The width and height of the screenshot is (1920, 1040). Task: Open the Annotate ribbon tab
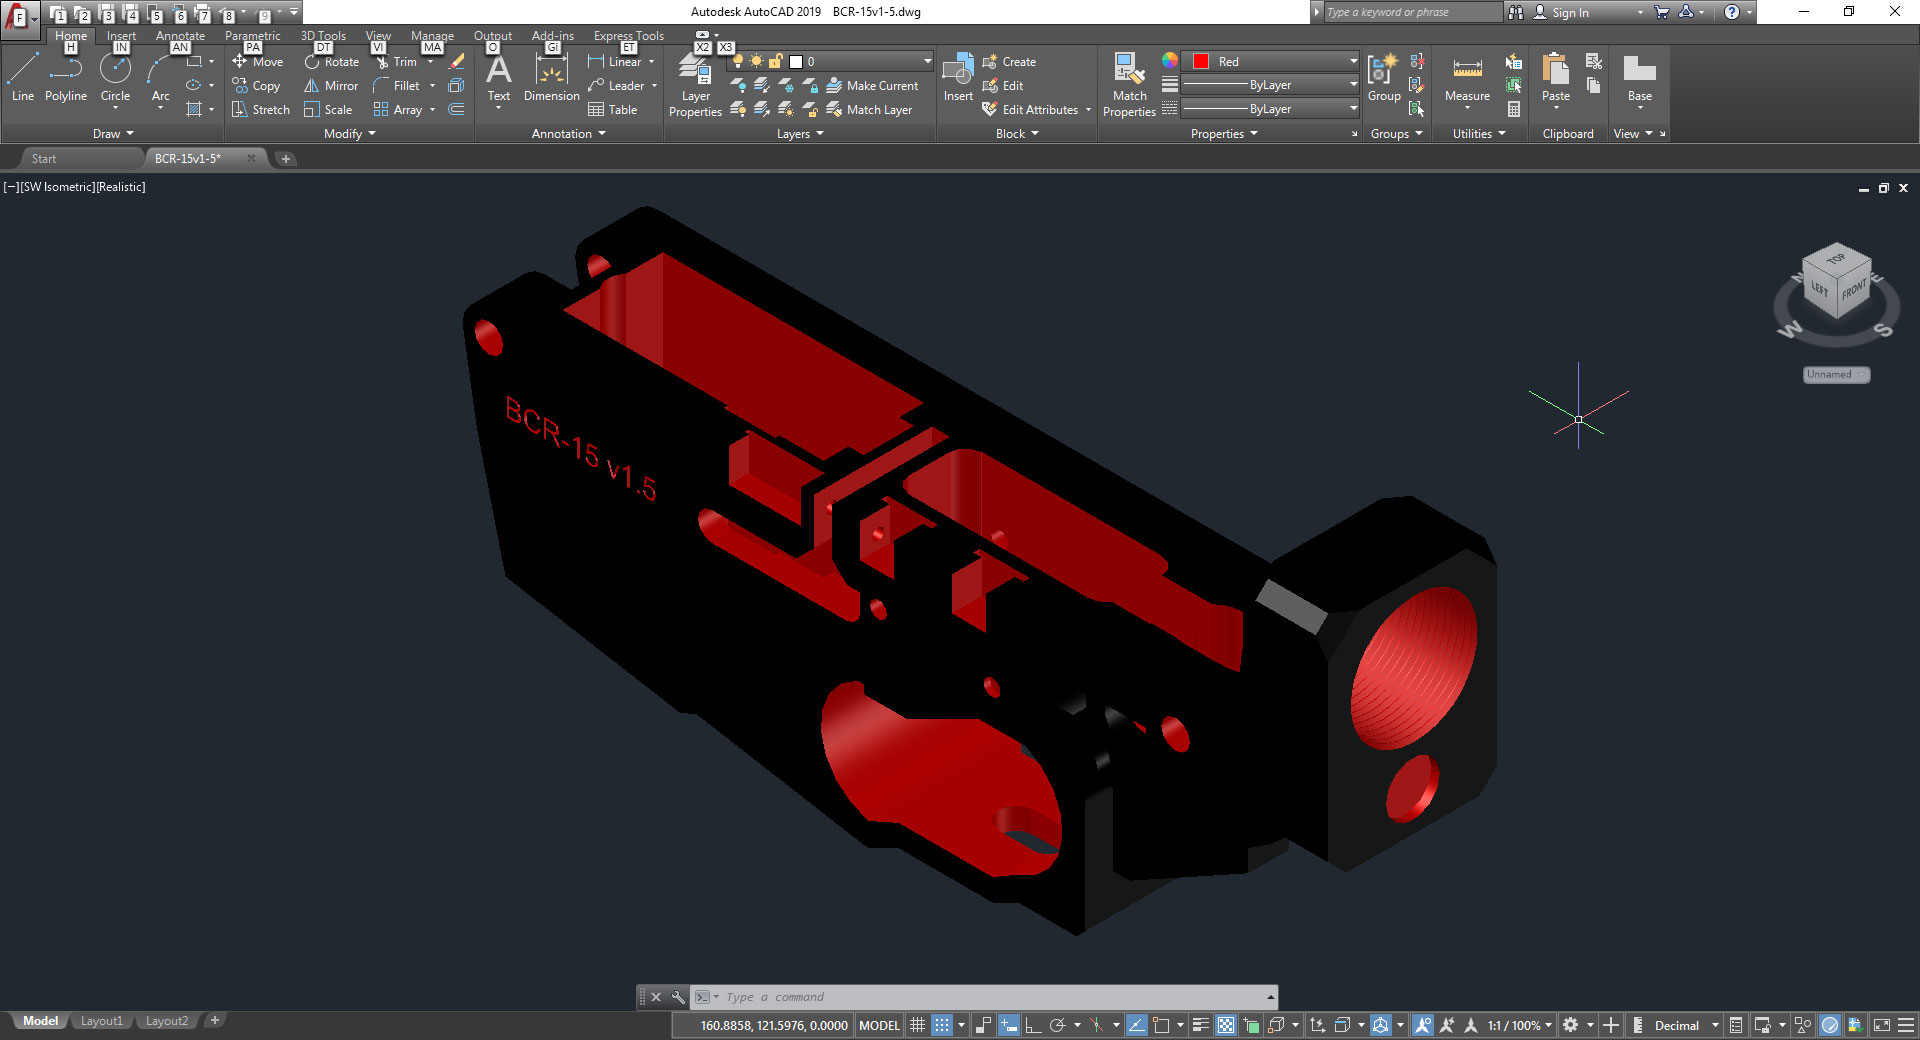180,36
